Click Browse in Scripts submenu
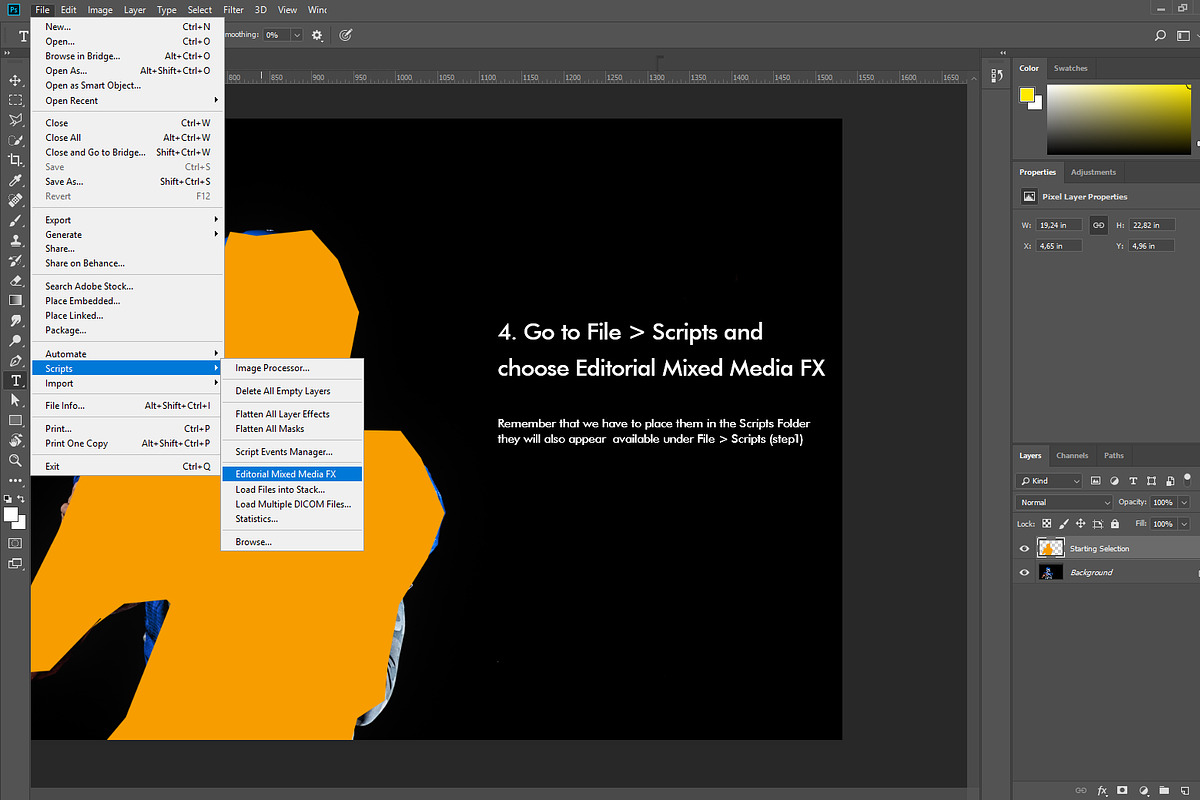1200x800 pixels. 292,542
